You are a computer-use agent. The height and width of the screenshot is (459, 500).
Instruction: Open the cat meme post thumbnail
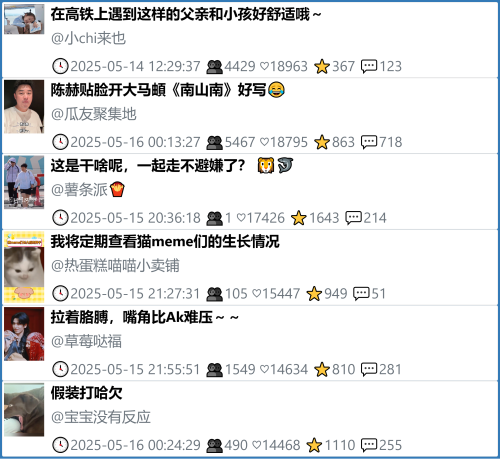tap(24, 267)
